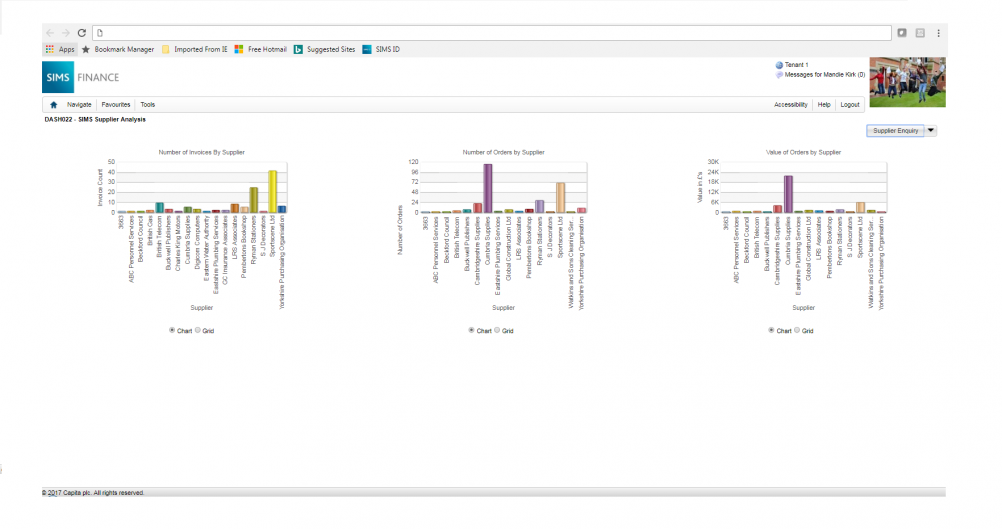Click the messages speech bubble icon

779,75
